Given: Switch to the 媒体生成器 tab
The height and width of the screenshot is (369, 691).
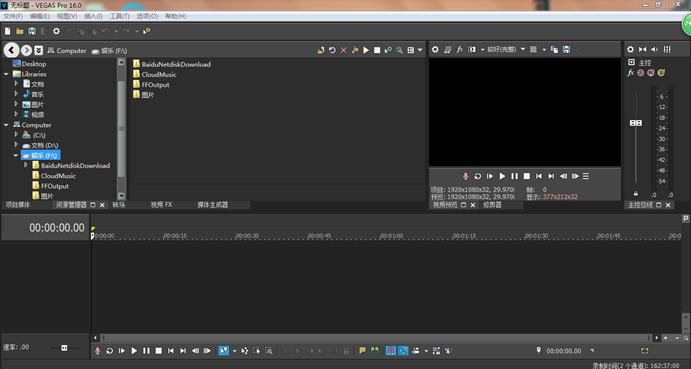Looking at the screenshot, I should 212,205.
